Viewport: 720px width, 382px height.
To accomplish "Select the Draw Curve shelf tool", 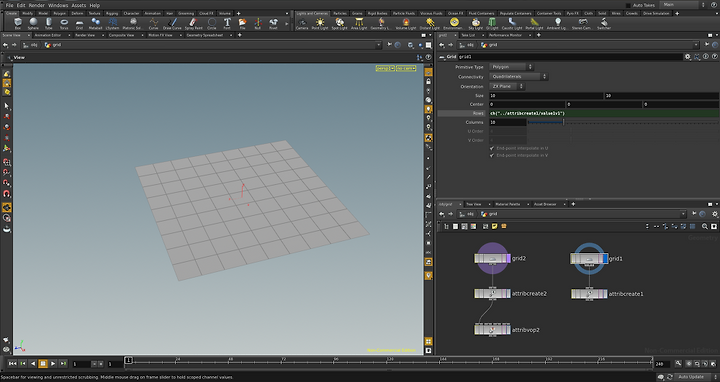I will tap(172, 23).
